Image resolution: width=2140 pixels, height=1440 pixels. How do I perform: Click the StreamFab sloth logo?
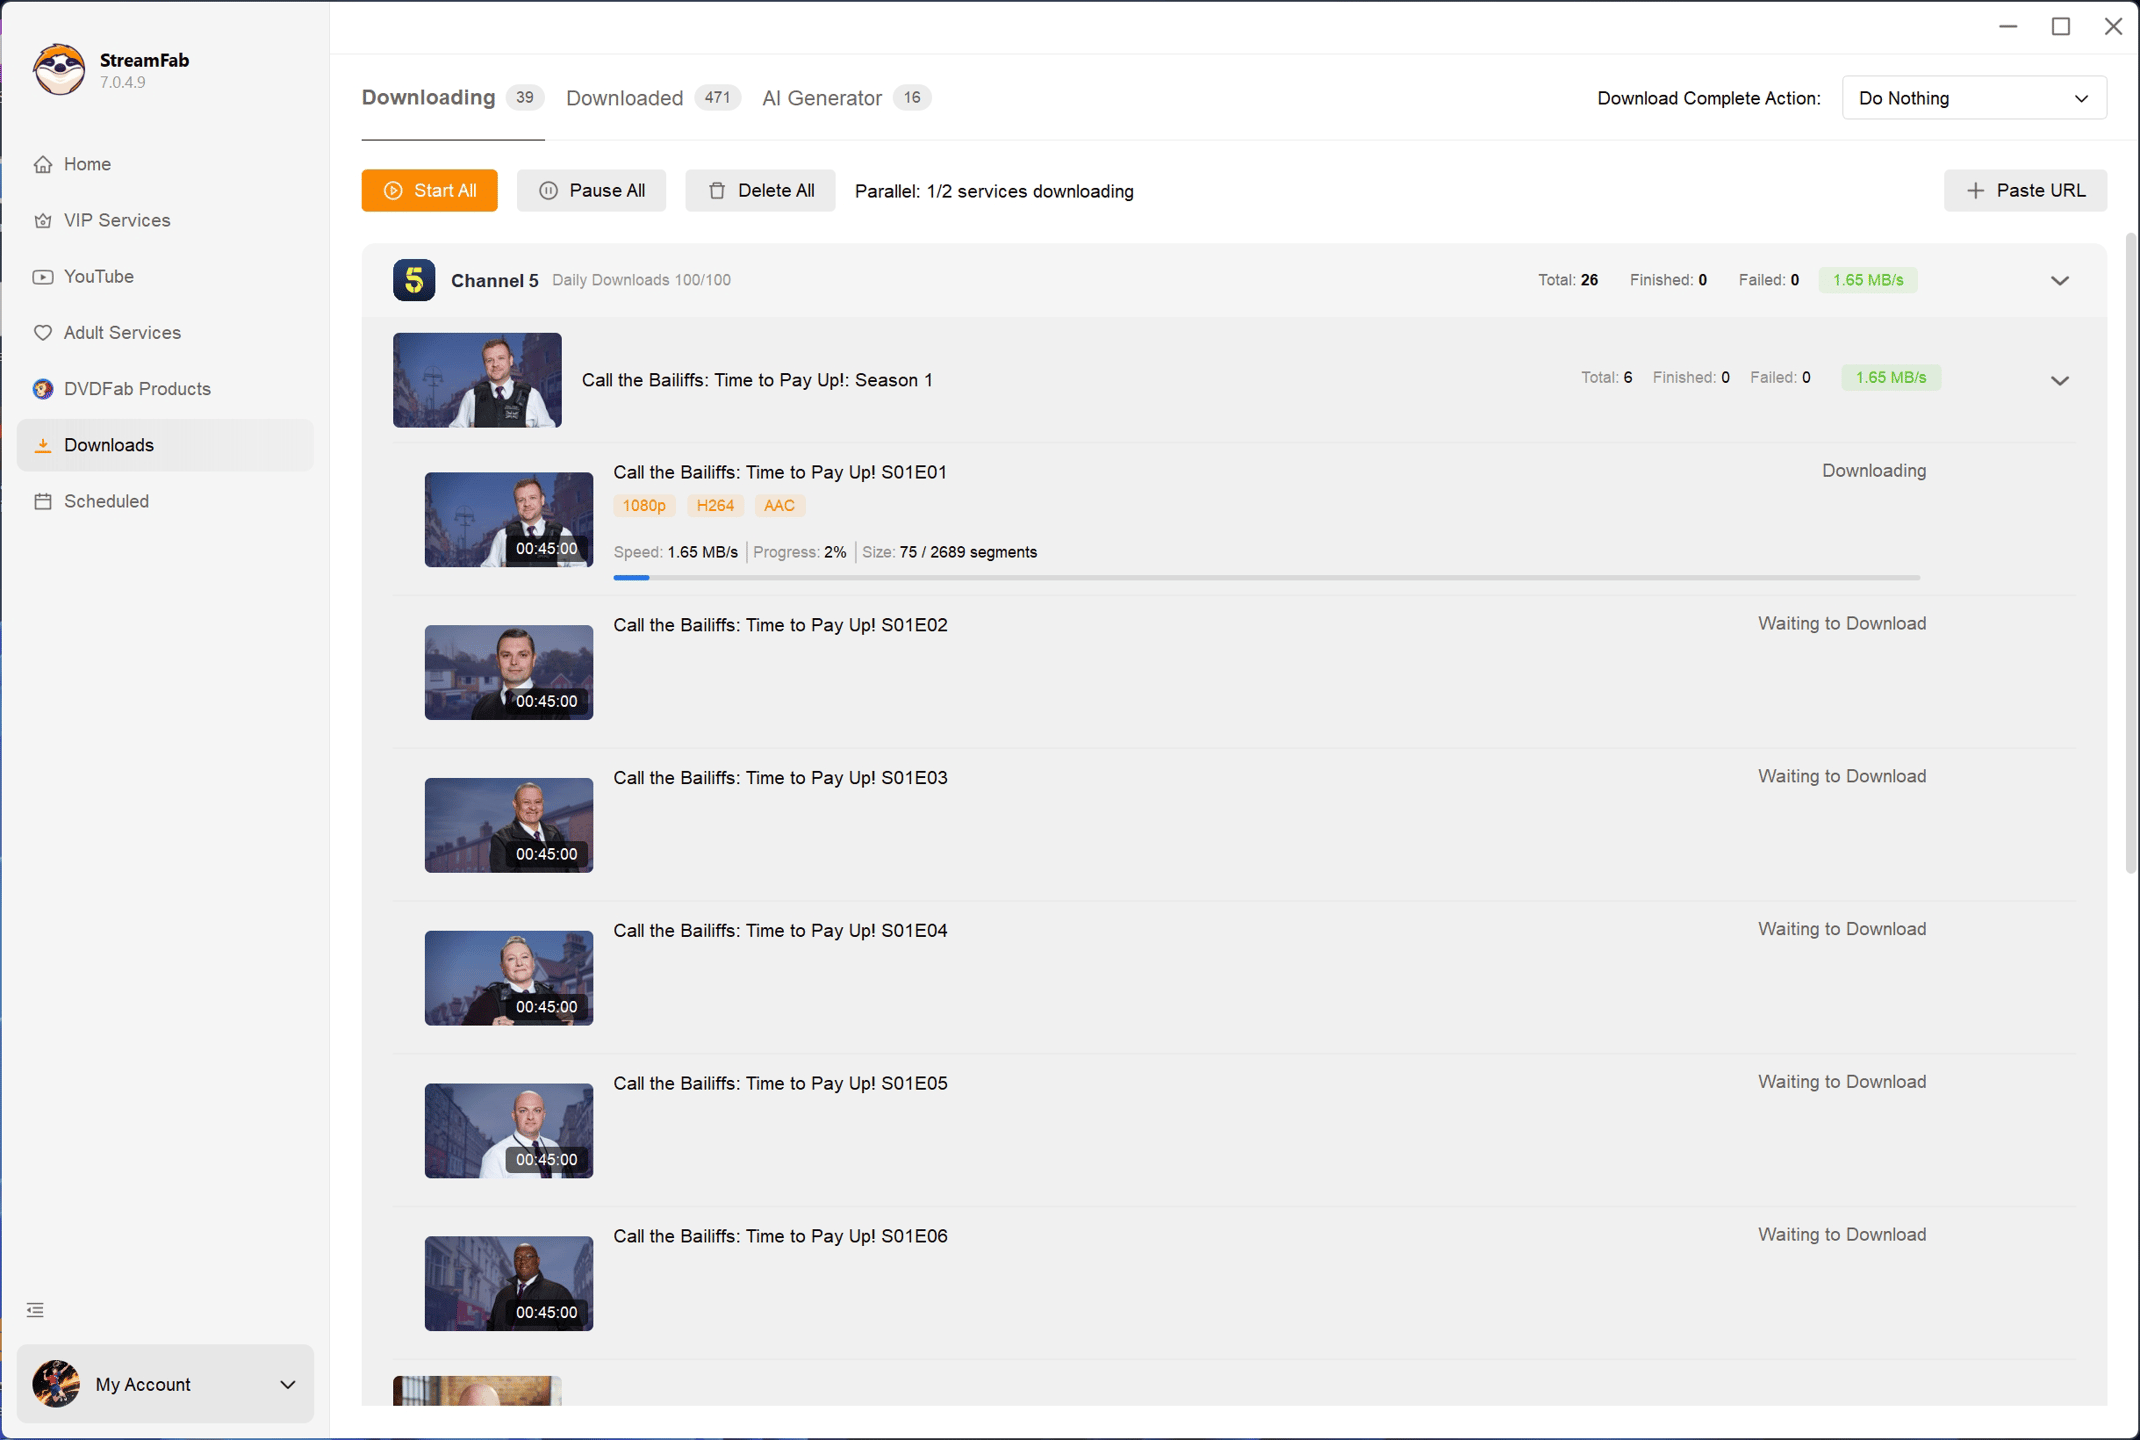(59, 69)
